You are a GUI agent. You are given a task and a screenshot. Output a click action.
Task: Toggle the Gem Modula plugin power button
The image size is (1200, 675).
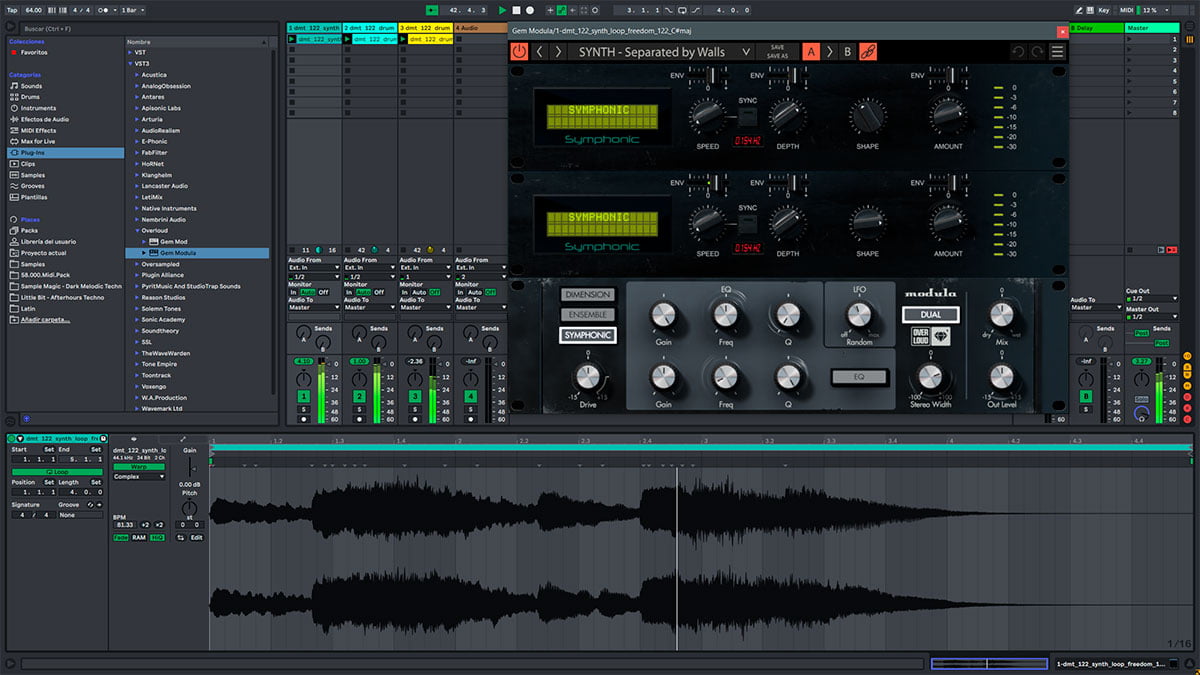(x=519, y=51)
